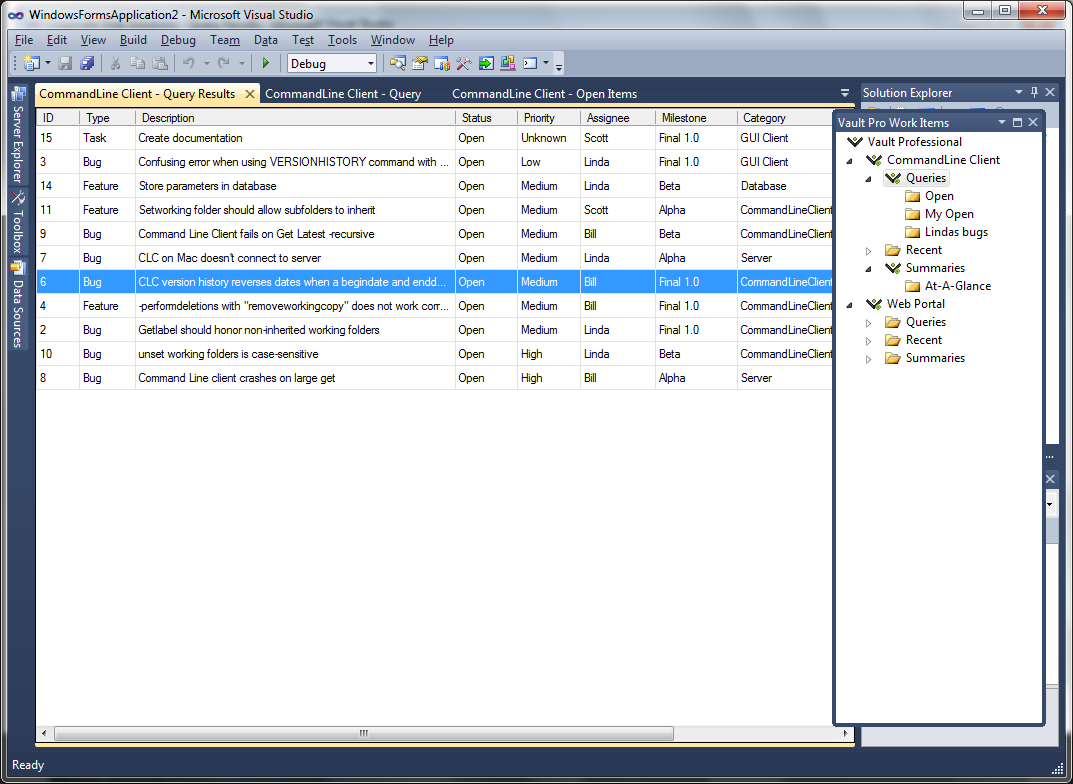Expand the Recent folder under CommandLine Client
1073x784 pixels.
[869, 250]
